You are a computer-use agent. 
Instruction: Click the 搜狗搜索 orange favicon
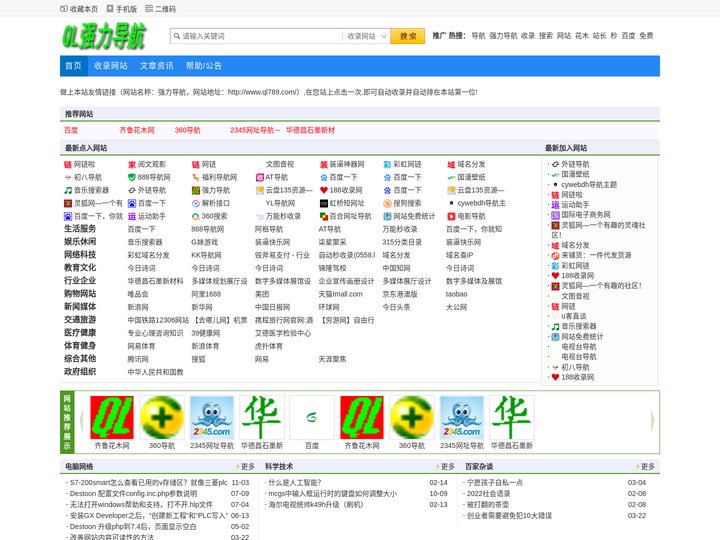387,203
